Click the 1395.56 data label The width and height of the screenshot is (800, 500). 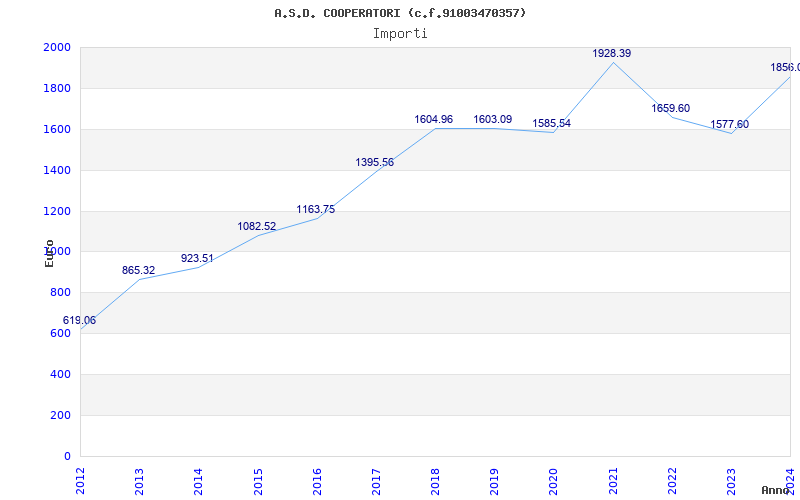pyautogui.click(x=374, y=162)
